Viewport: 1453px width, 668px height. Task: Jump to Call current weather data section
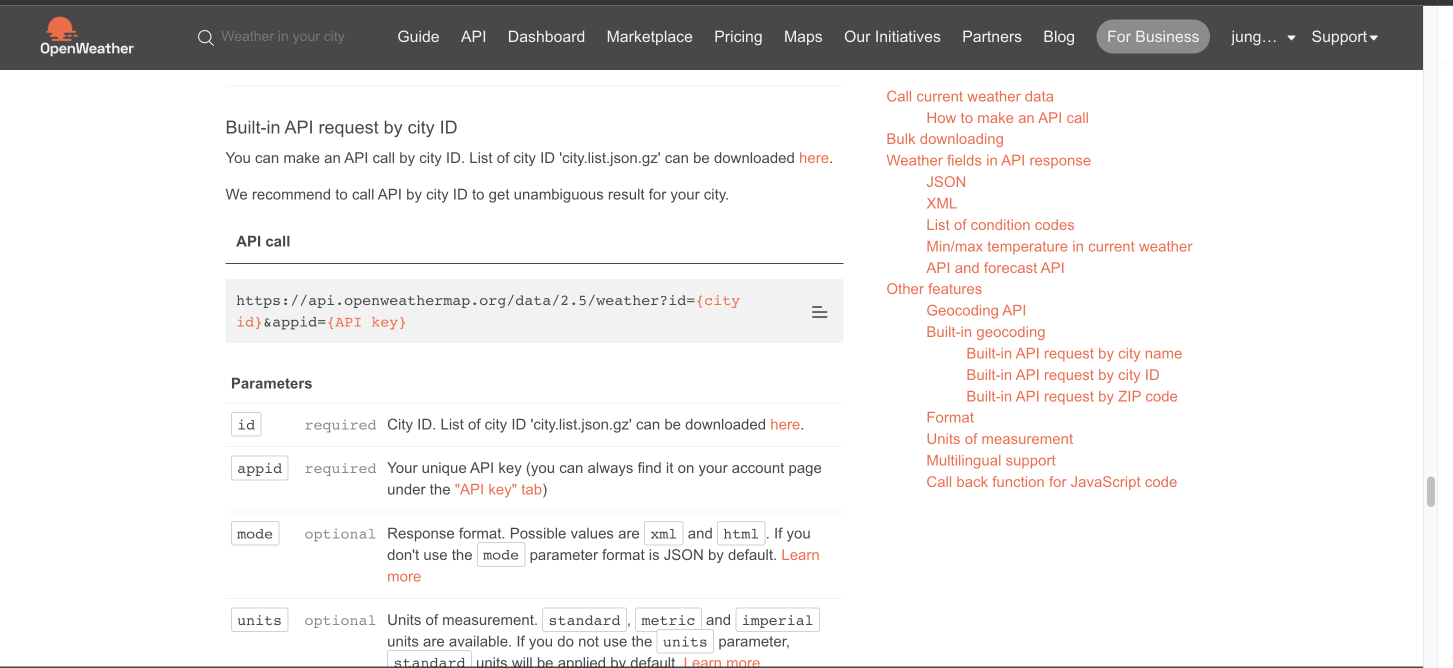point(970,97)
